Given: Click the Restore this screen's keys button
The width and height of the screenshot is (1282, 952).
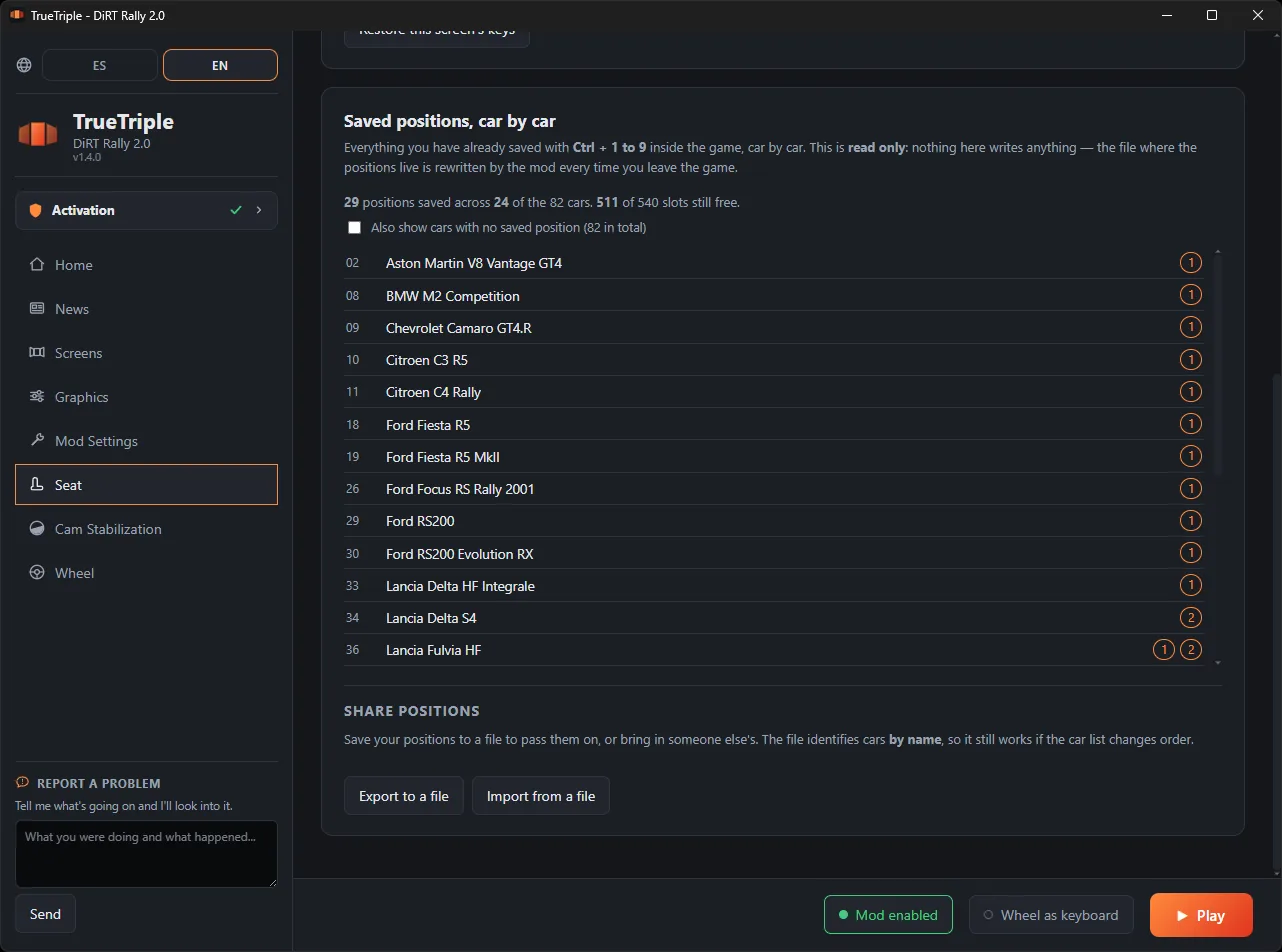Looking at the screenshot, I should pos(437,37).
